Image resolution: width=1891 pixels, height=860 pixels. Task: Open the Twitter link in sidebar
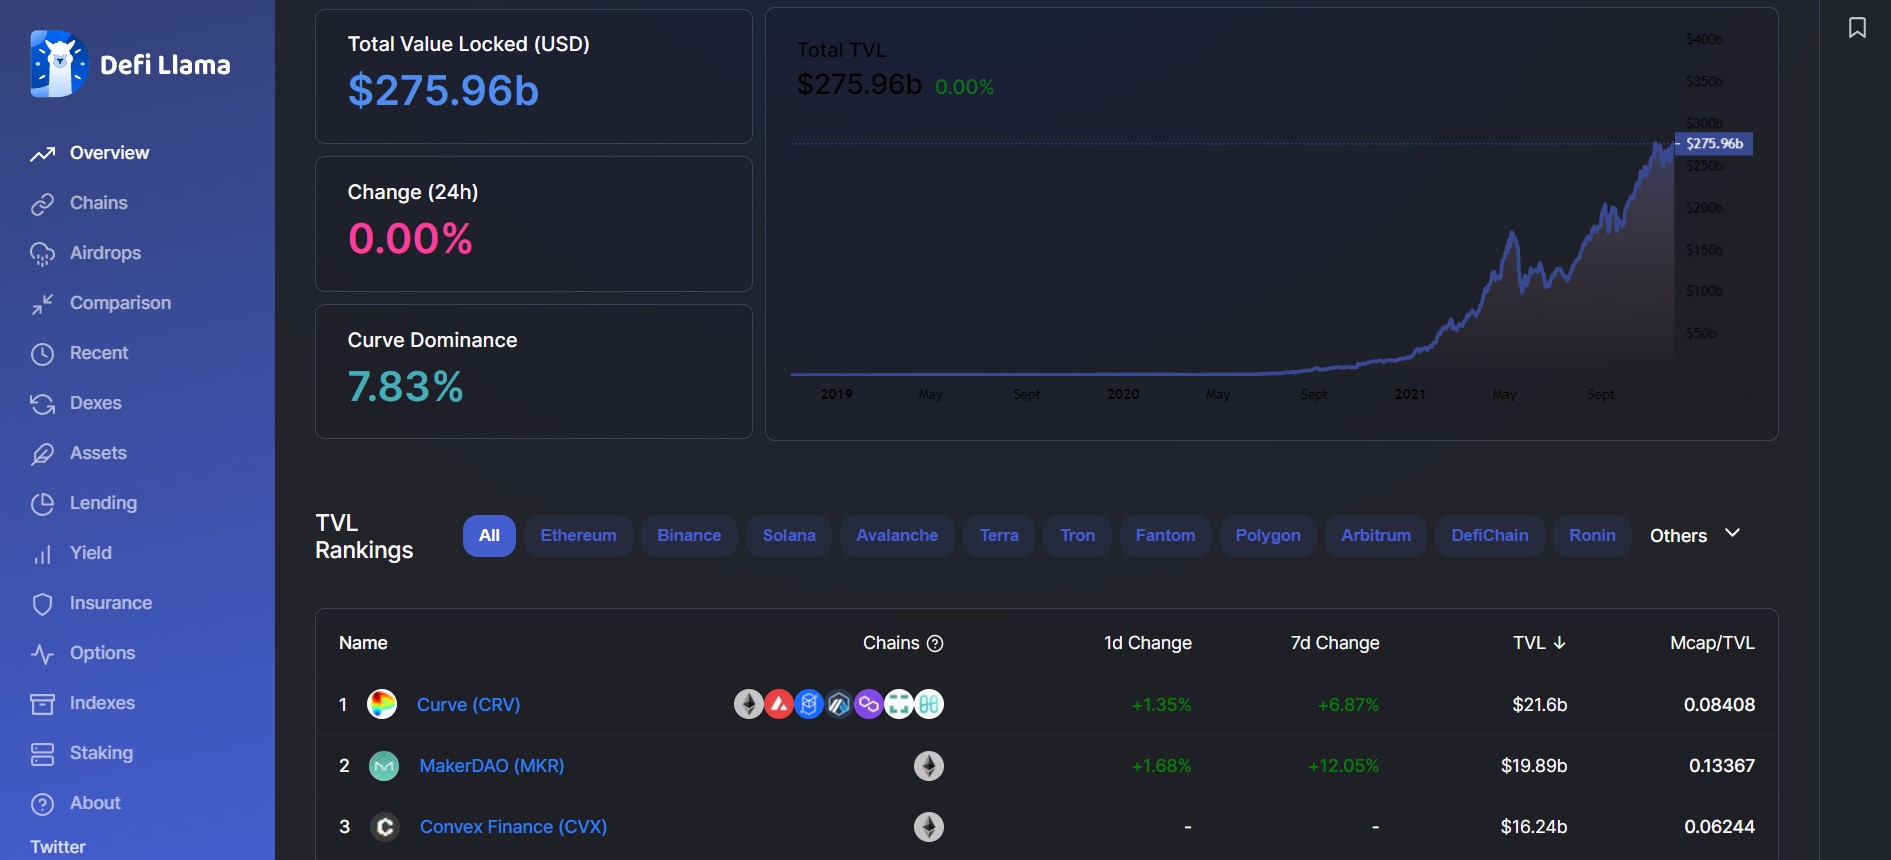[58, 847]
